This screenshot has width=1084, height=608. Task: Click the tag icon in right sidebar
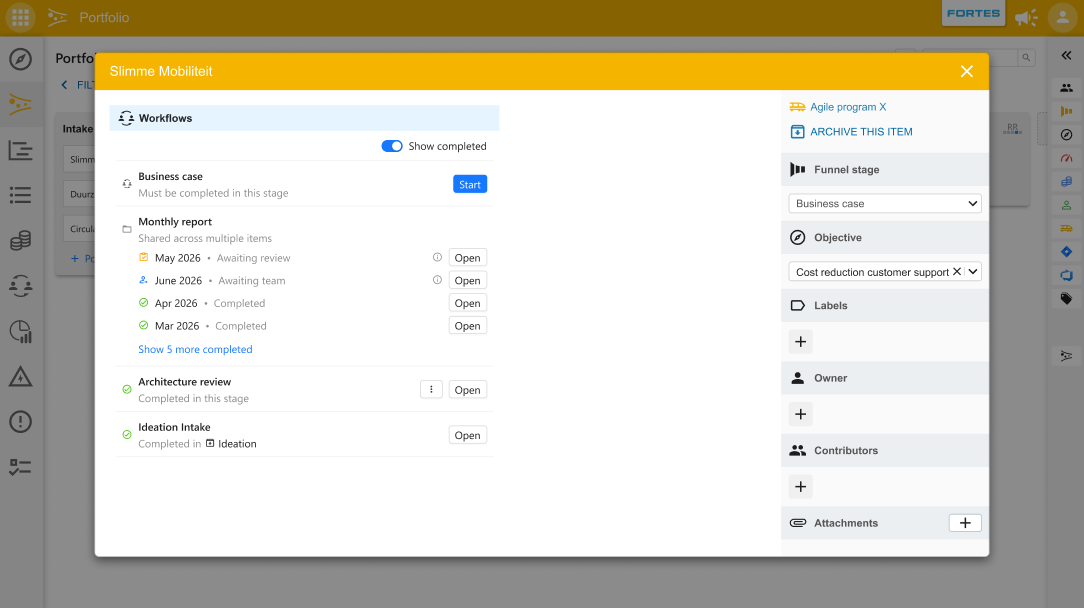[x=1066, y=299]
